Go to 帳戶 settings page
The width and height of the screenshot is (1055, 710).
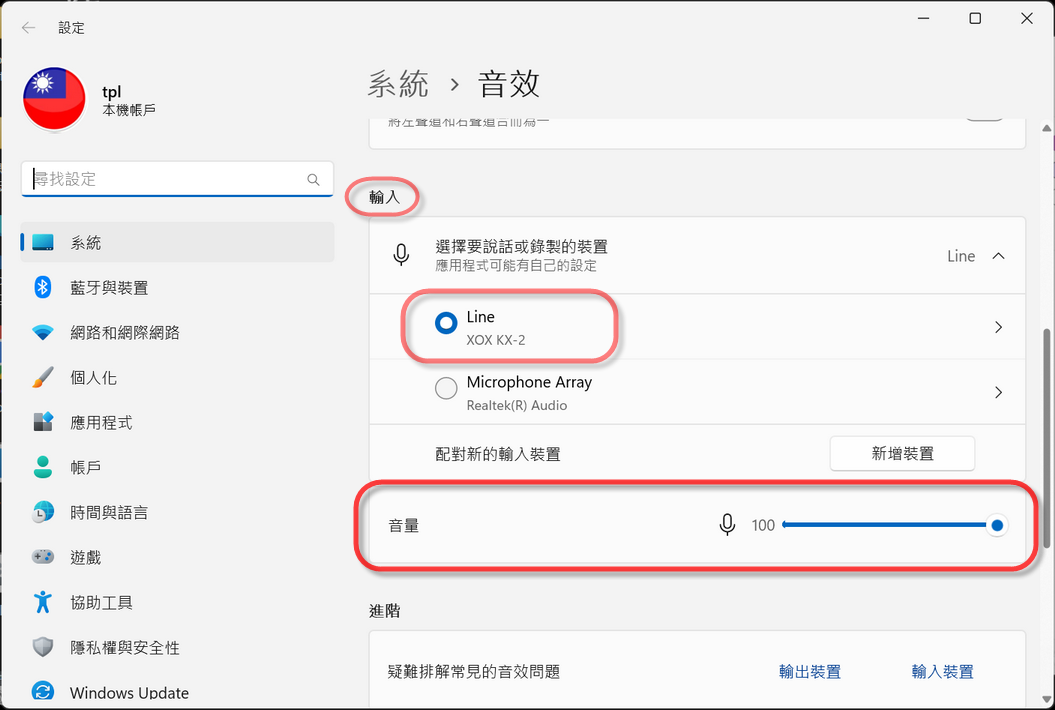(85, 467)
